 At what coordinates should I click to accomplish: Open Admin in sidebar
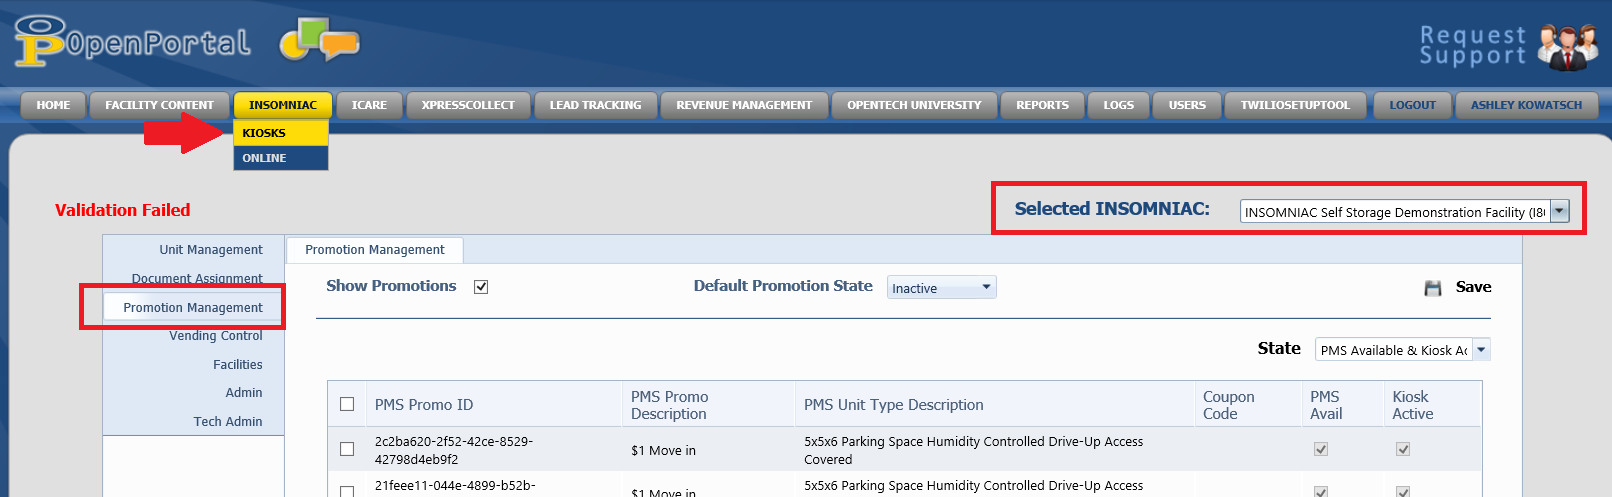click(244, 393)
